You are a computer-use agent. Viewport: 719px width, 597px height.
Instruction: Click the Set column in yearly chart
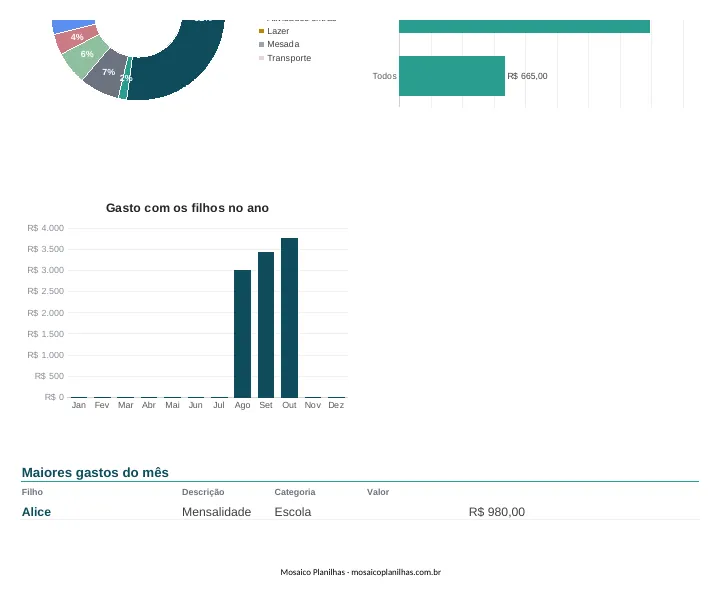(x=266, y=325)
